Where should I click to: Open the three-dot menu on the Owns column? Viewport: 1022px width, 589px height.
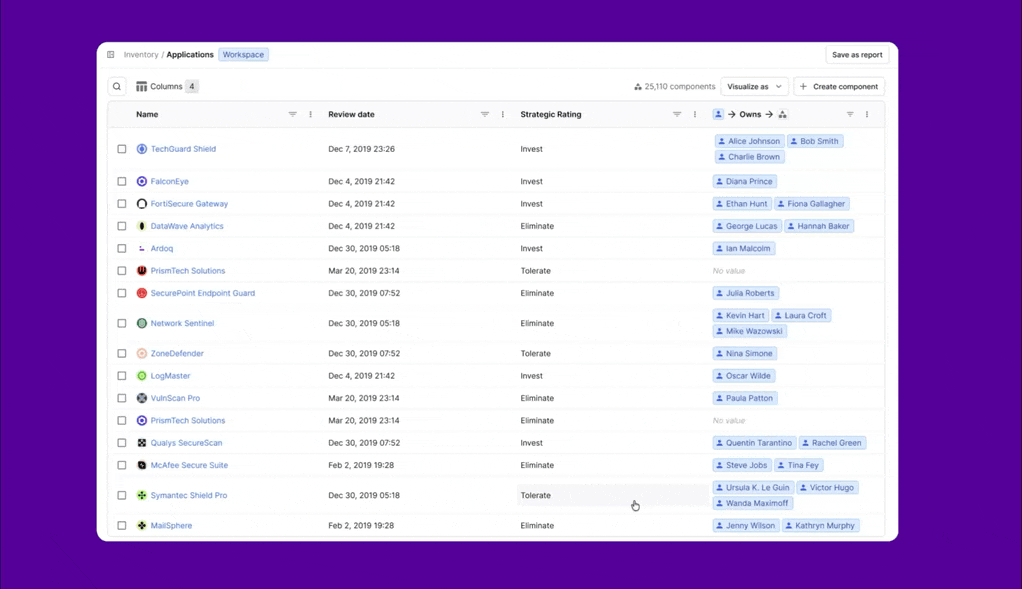coord(867,114)
